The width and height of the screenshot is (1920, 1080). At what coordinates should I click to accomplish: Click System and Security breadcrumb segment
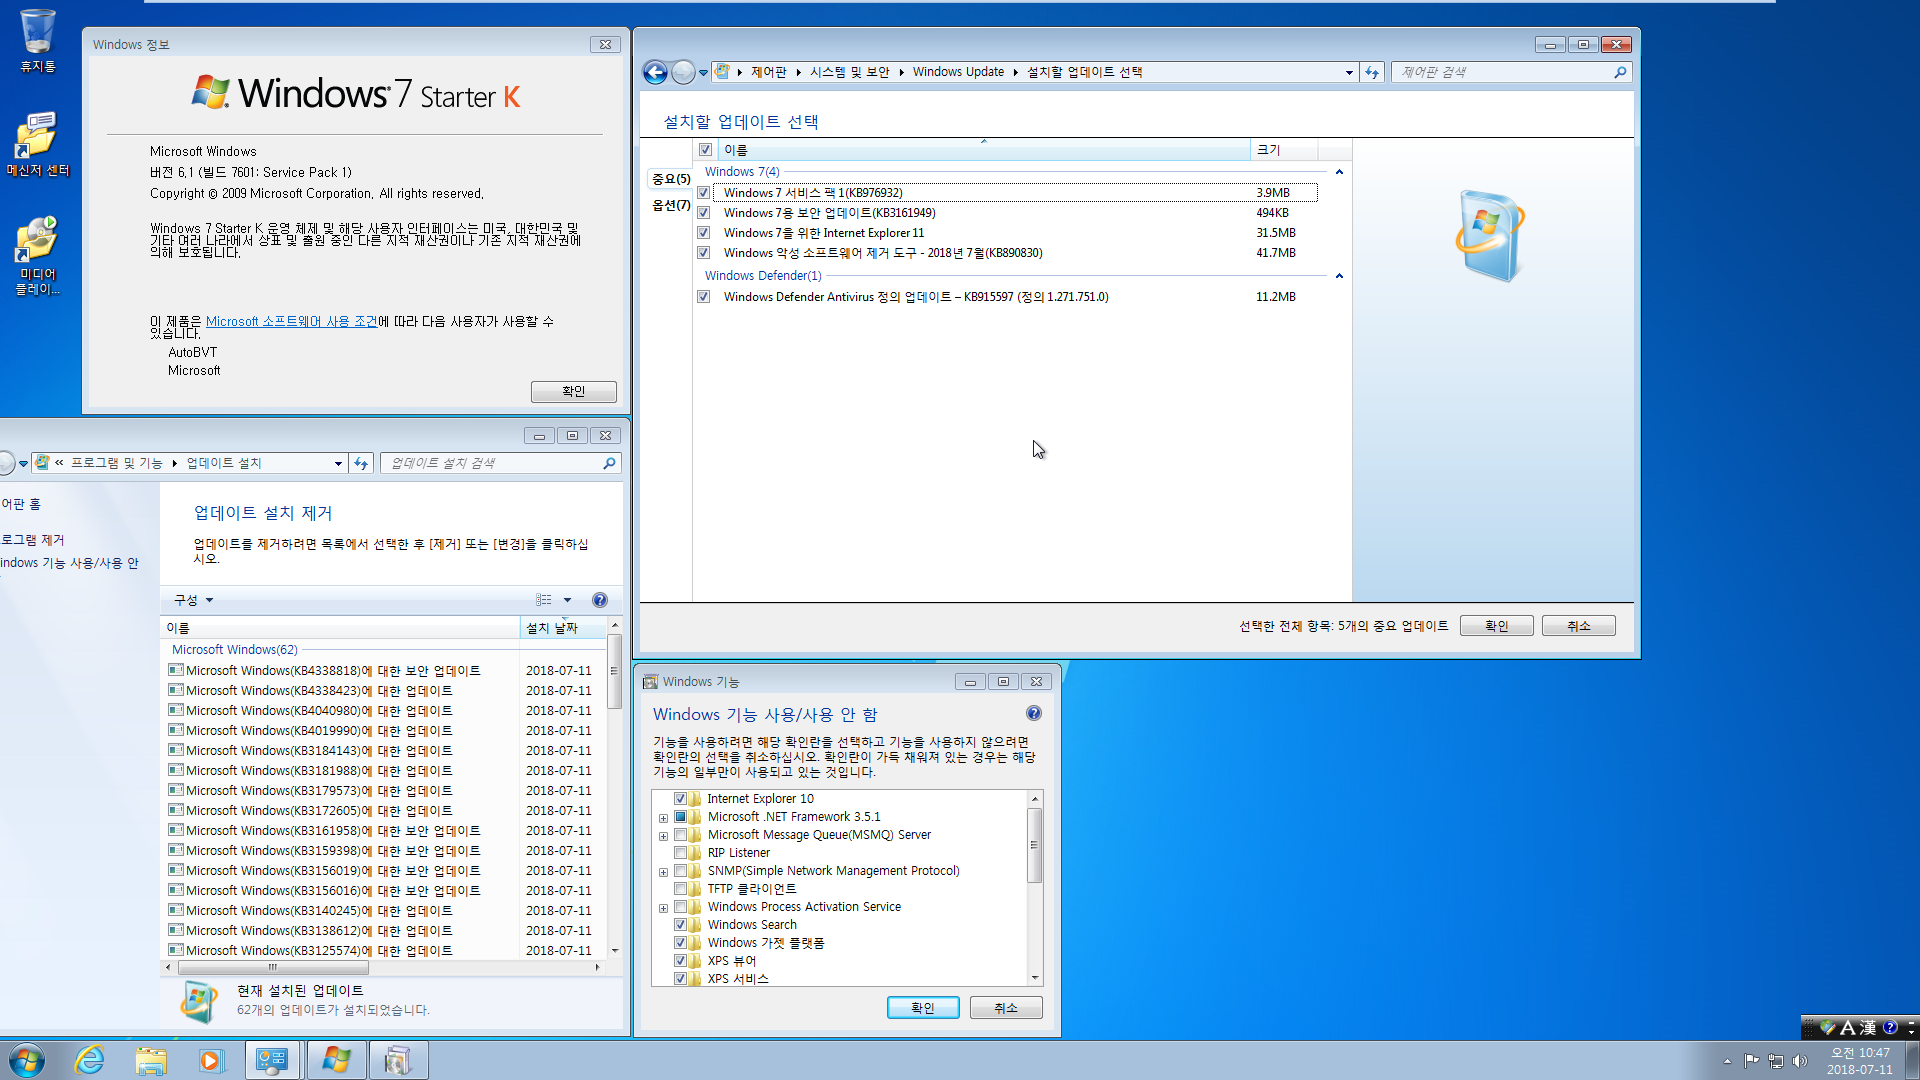click(849, 72)
